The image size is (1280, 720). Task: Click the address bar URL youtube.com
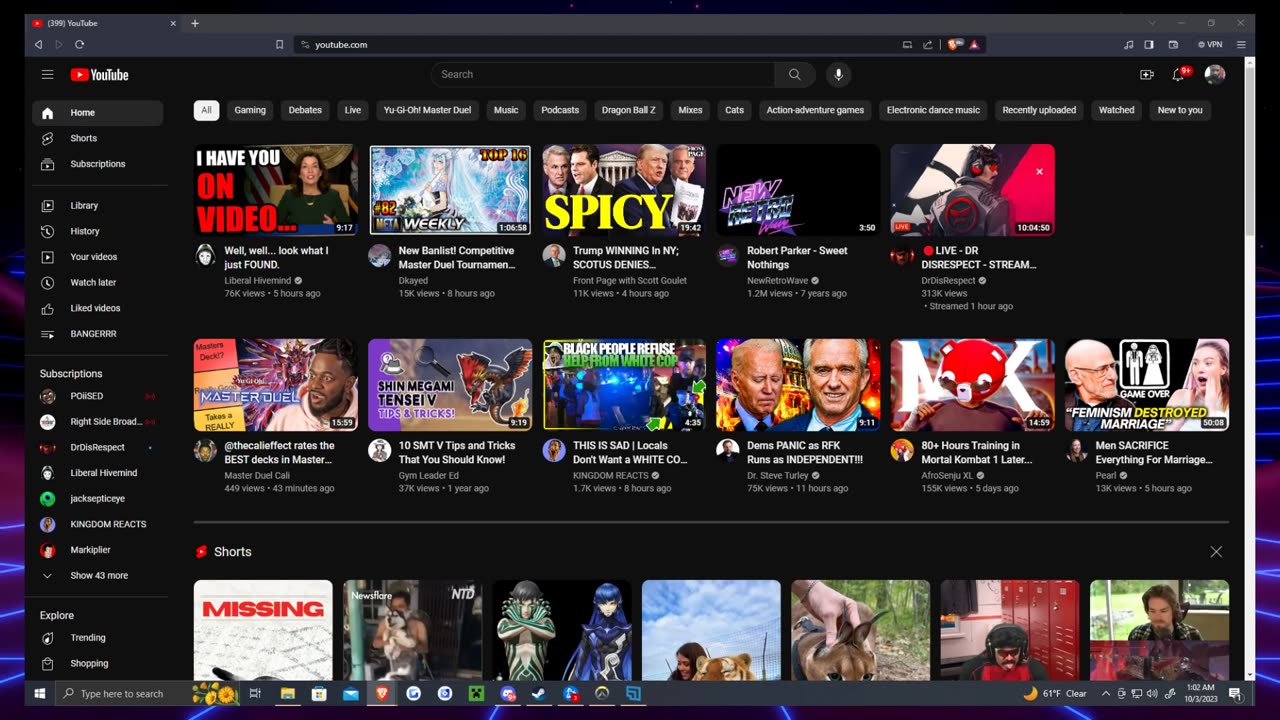tap(341, 44)
